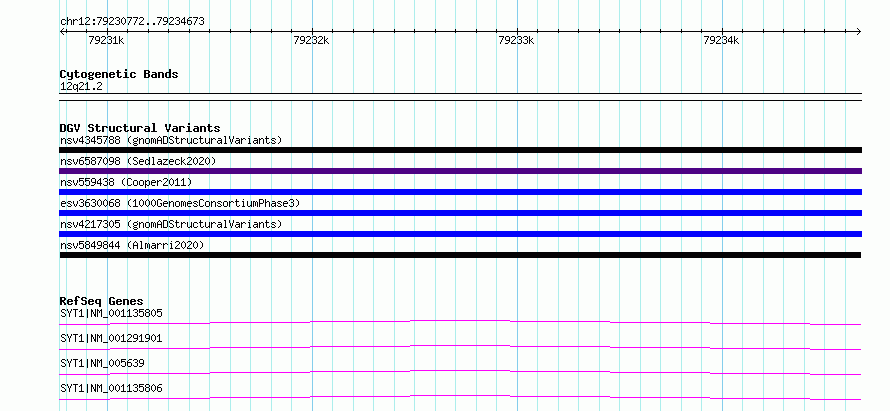Open nsv4217305 gnomAD variant label
The width and height of the screenshot is (890, 411).
[171, 224]
